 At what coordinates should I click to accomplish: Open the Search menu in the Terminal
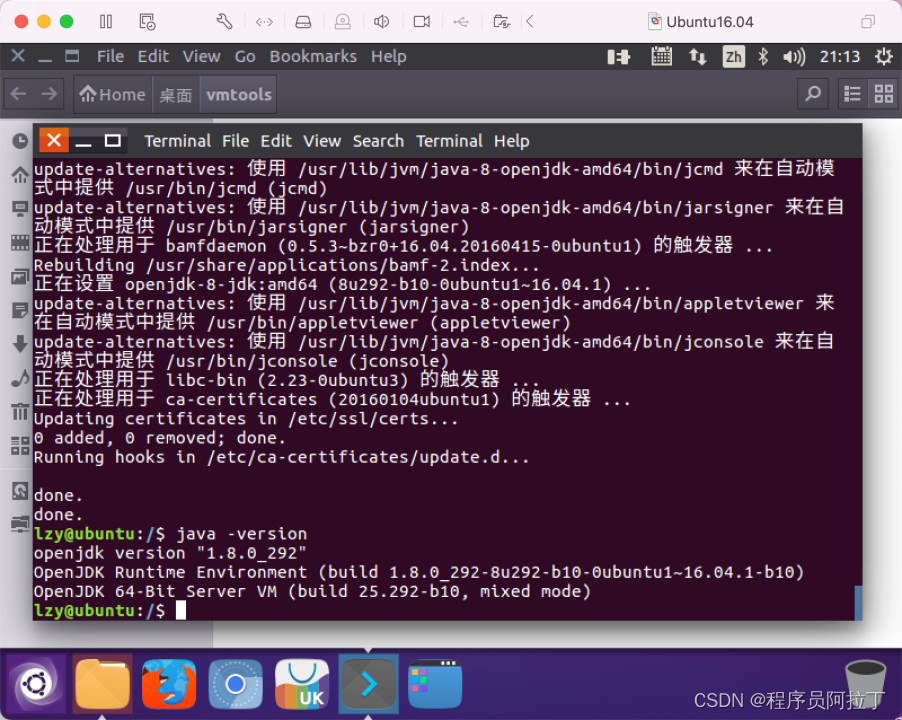click(x=378, y=141)
